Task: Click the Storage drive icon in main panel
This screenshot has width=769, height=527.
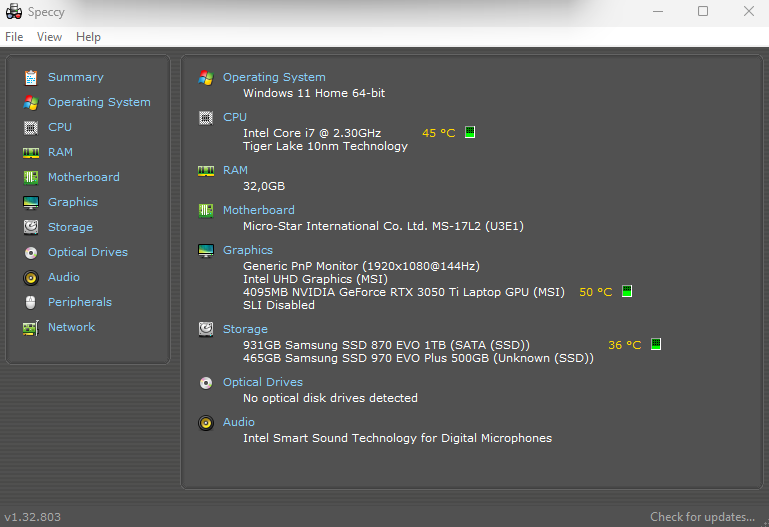Action: [x=206, y=329]
